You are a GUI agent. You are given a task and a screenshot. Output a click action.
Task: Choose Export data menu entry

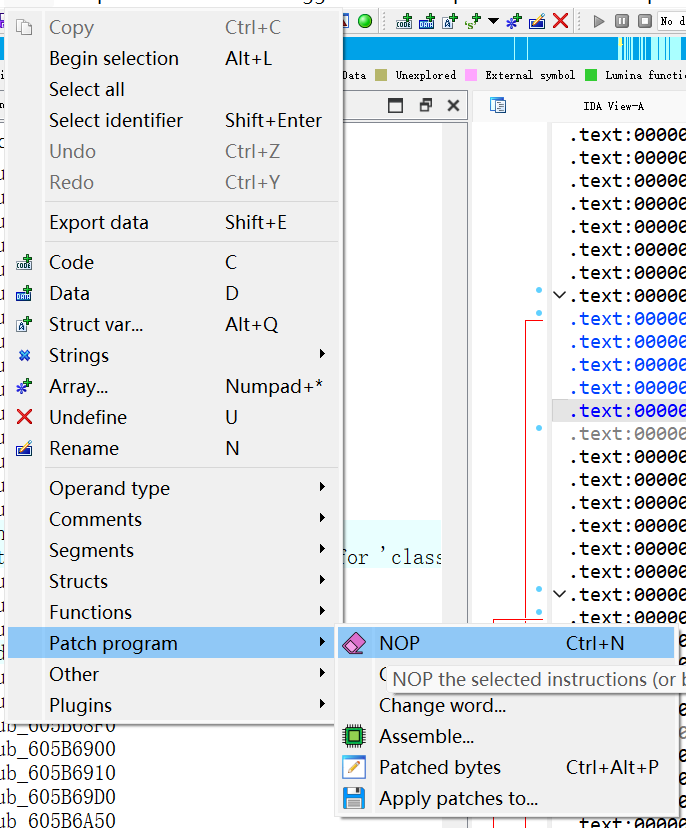pos(173,223)
